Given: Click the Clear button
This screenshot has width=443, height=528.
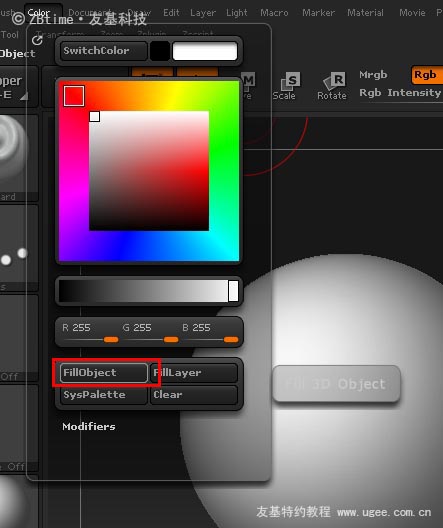Looking at the screenshot, I should coord(194,395).
